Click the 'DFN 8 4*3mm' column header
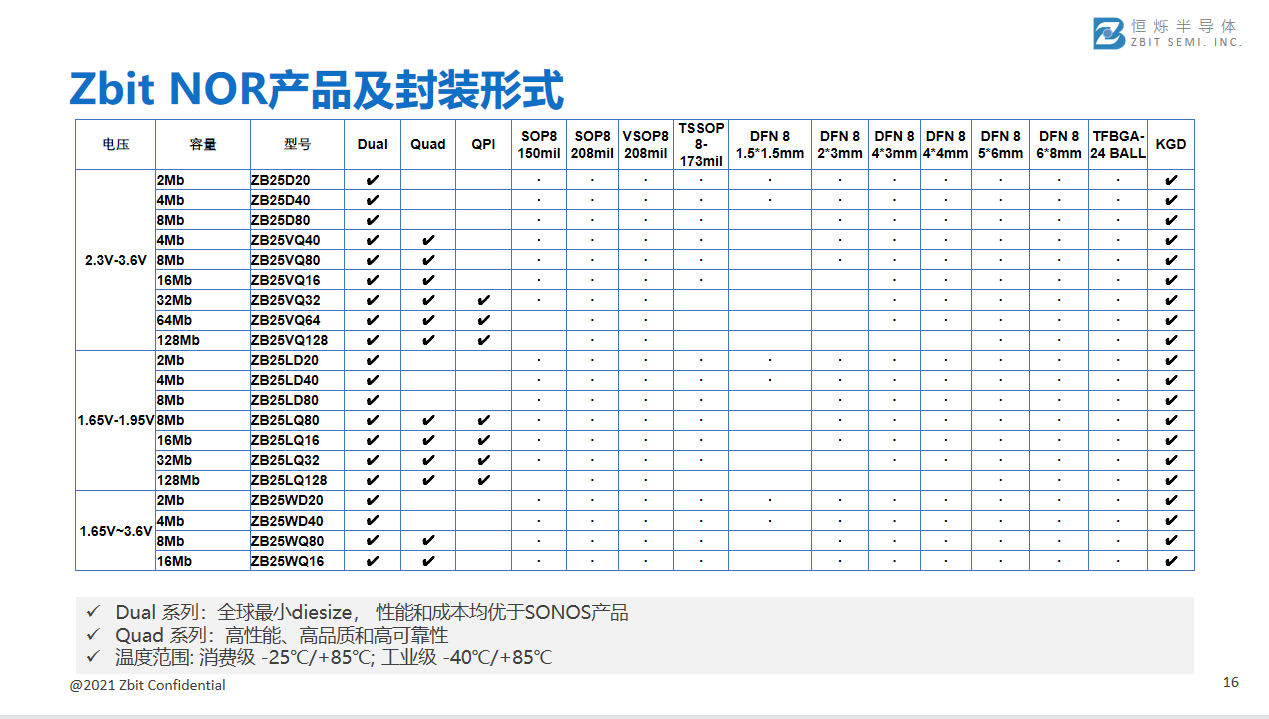Image resolution: width=1269 pixels, height=719 pixels. tap(894, 144)
